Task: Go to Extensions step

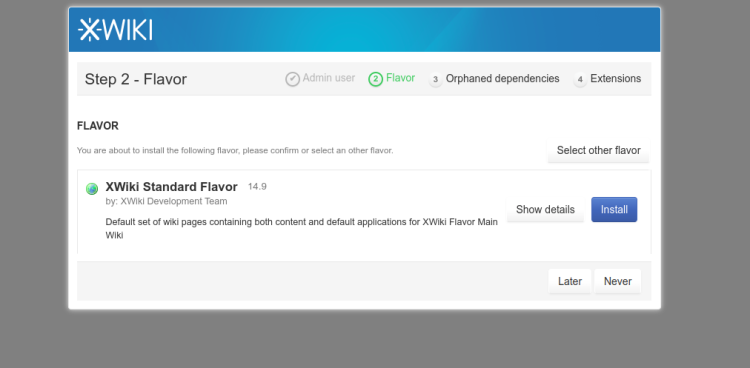Action: point(616,78)
